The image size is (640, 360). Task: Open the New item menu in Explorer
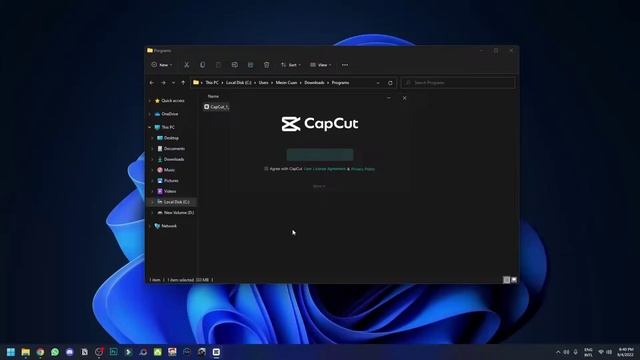point(162,65)
